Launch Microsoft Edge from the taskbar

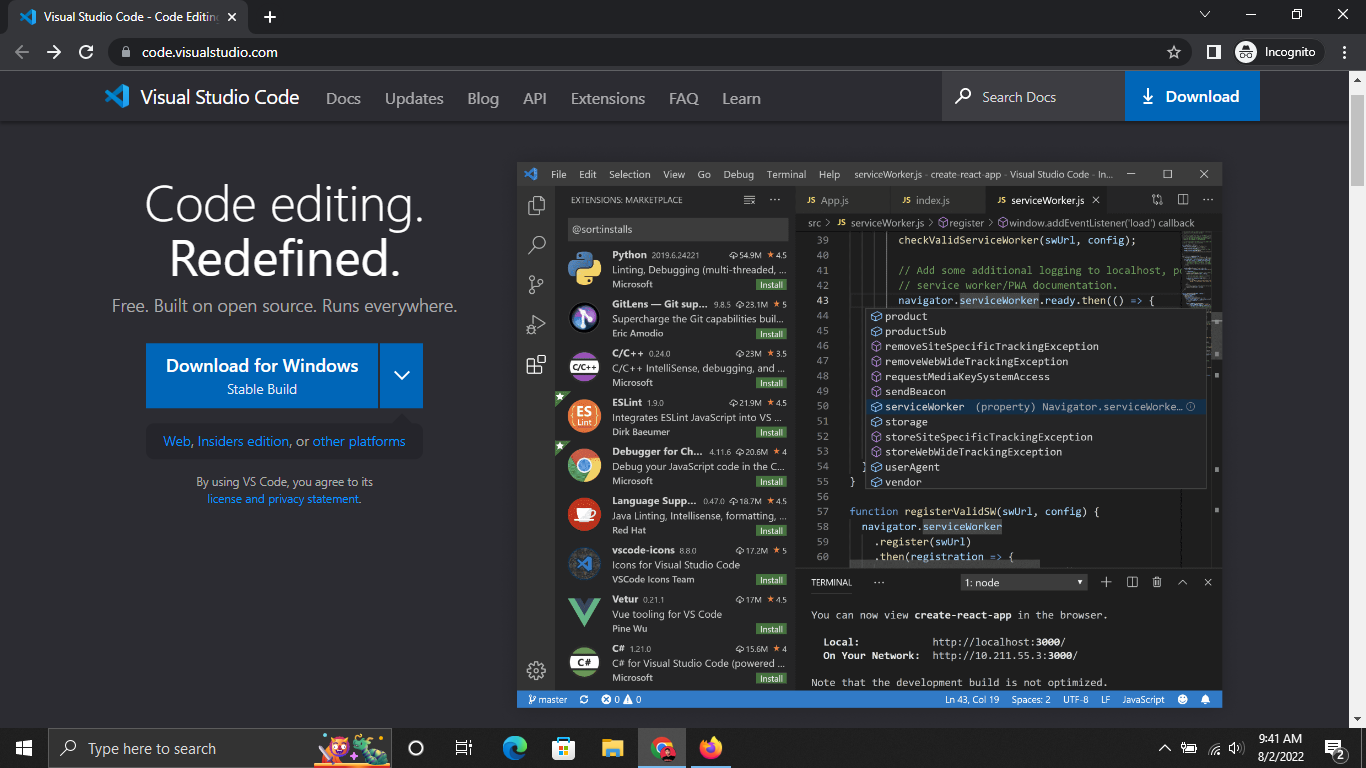[x=514, y=748]
